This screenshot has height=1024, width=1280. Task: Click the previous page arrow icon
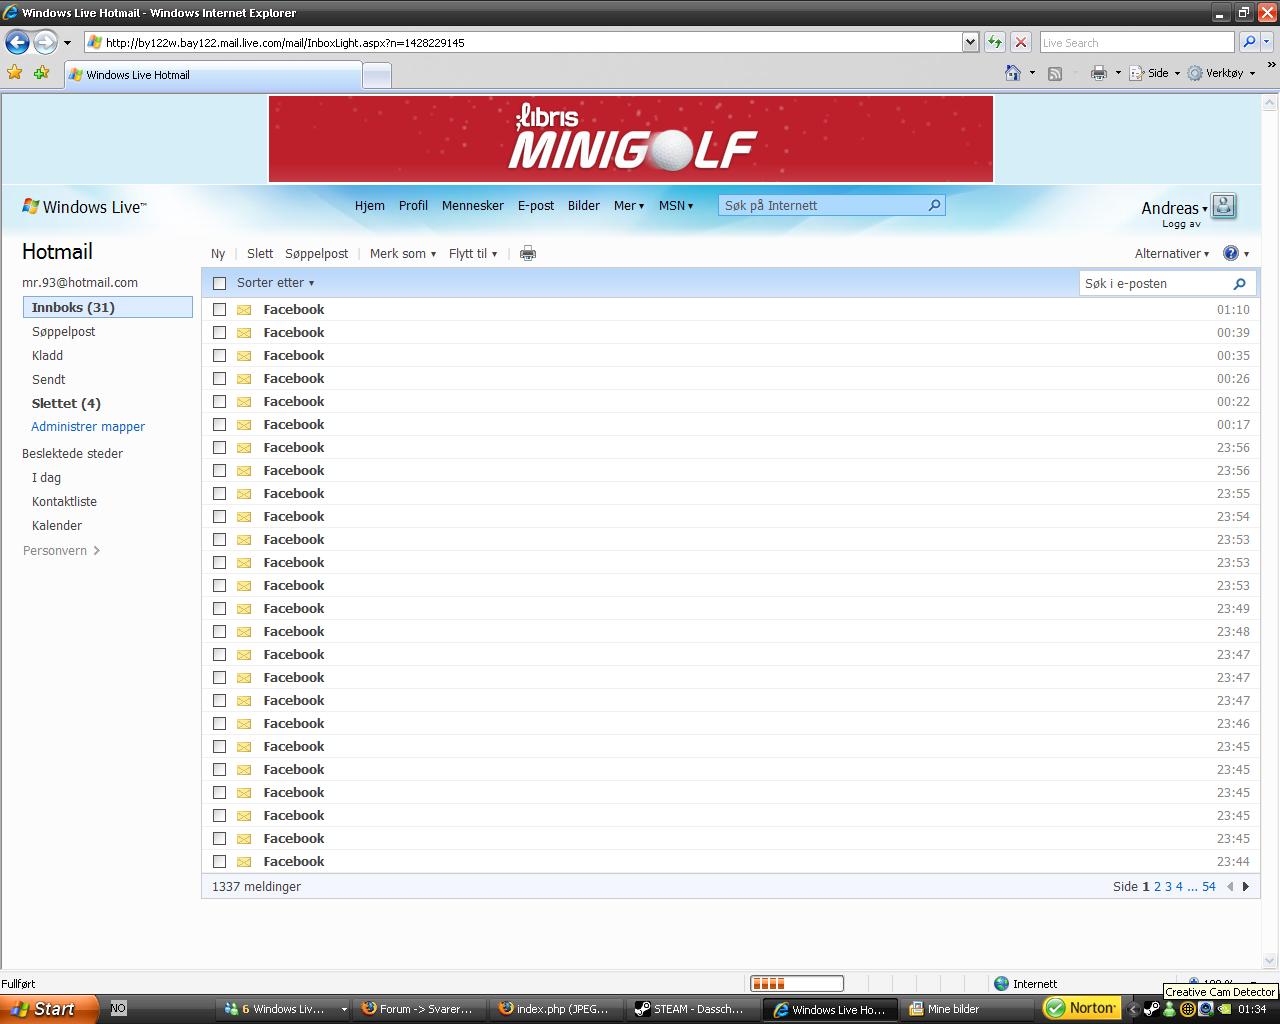coord(1230,887)
